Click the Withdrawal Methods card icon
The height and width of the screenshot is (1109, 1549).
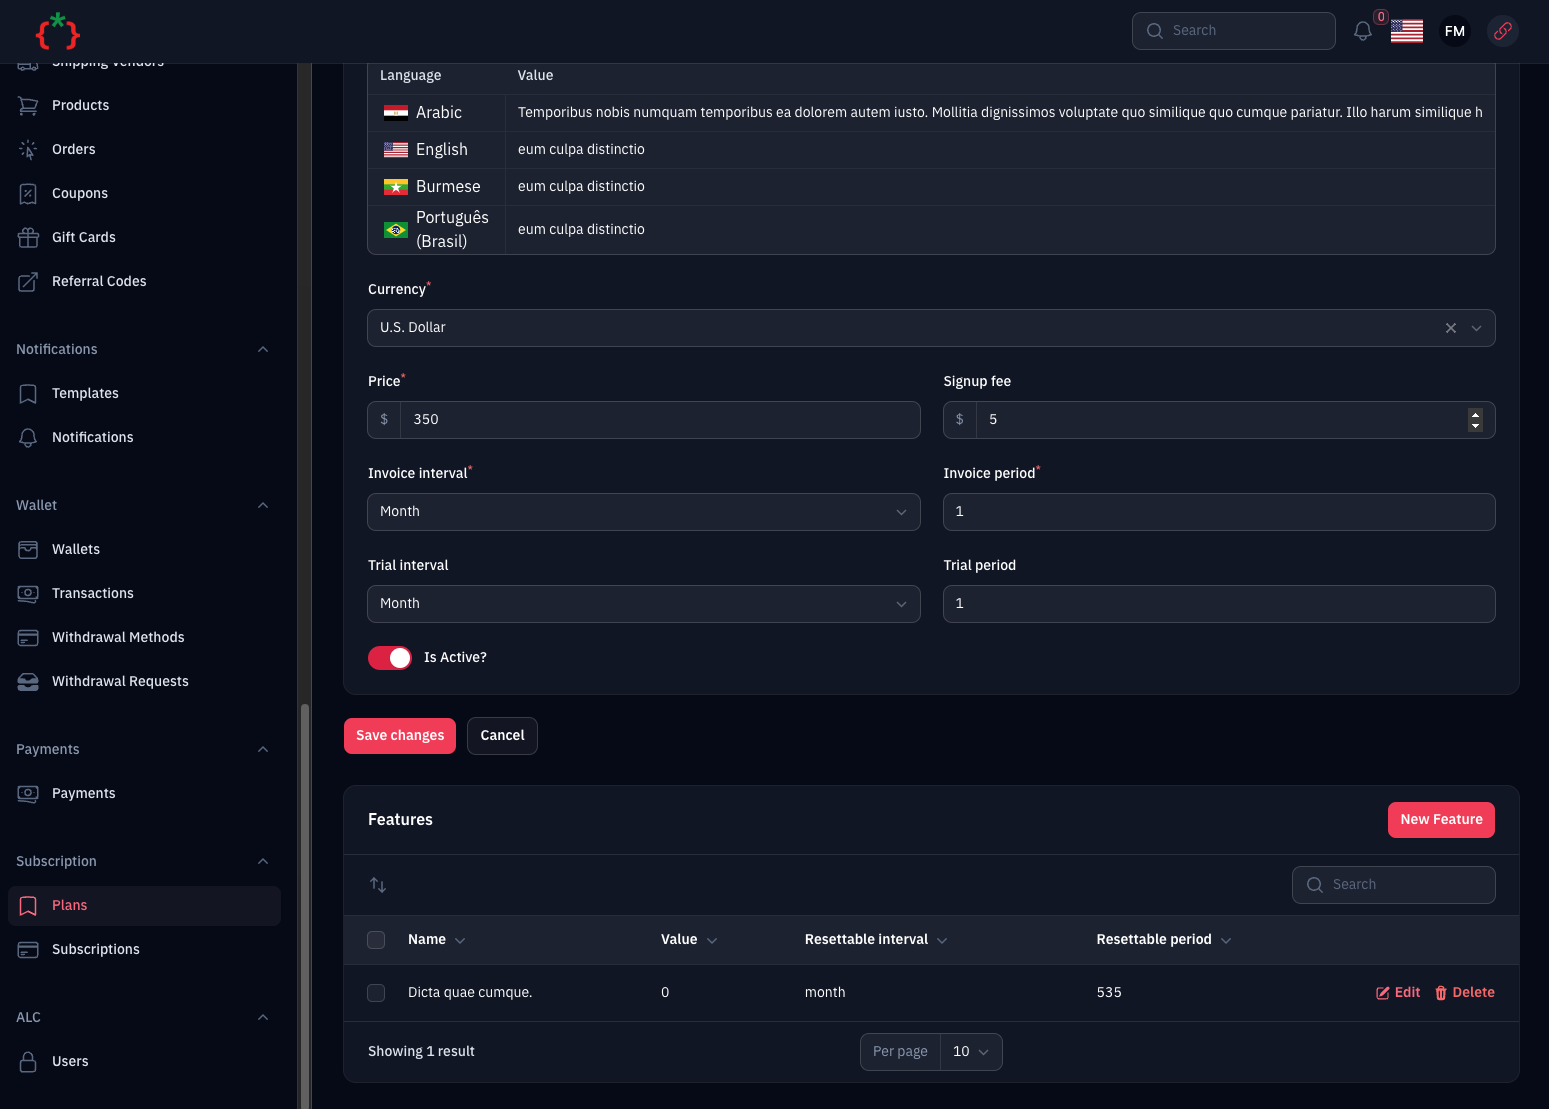[28, 638]
